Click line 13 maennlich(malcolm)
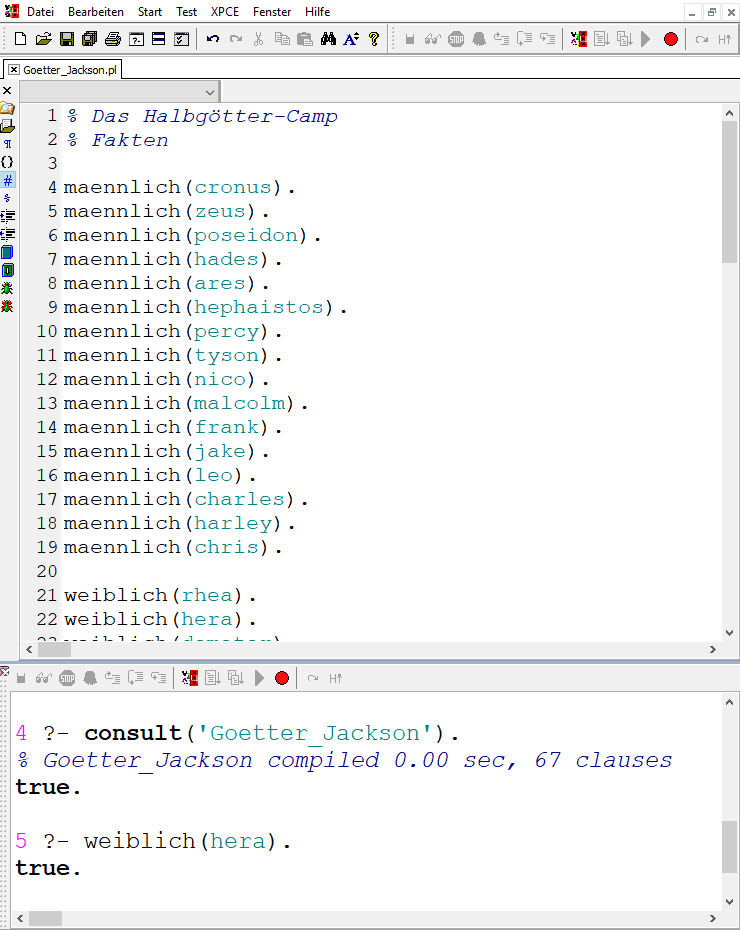This screenshot has height=930, width=740. point(186,403)
